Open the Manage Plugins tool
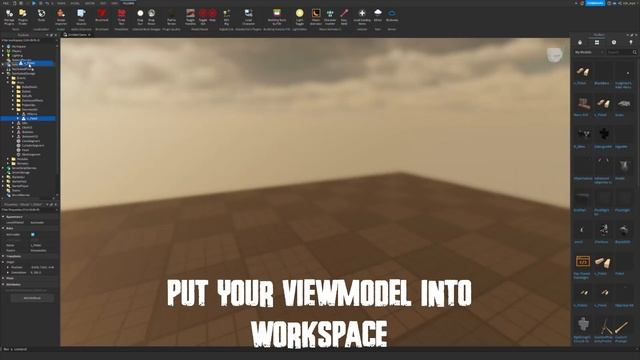This screenshot has height=360, width=640. [x=9, y=17]
